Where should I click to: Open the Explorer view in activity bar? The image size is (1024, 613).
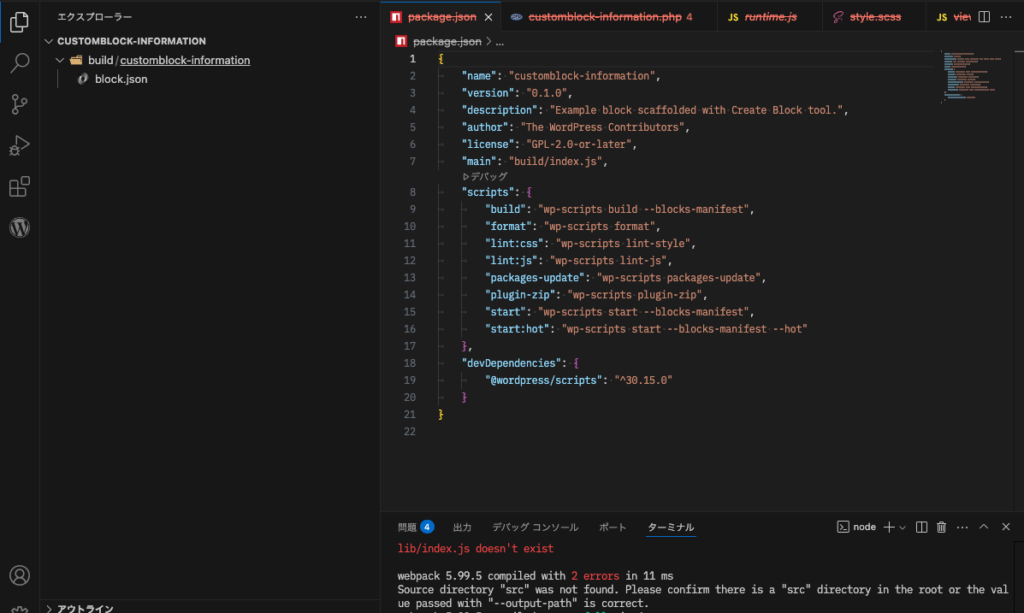coord(19,22)
